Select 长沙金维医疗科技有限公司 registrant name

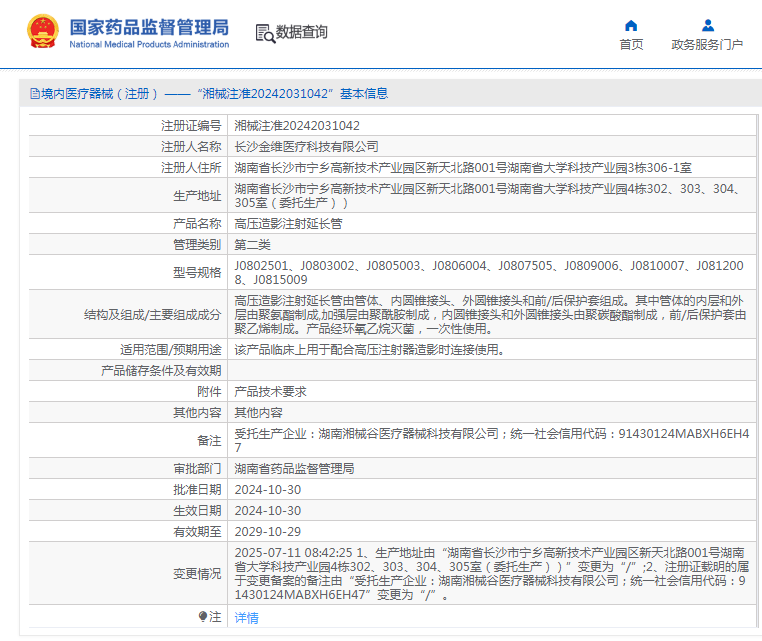pos(306,147)
